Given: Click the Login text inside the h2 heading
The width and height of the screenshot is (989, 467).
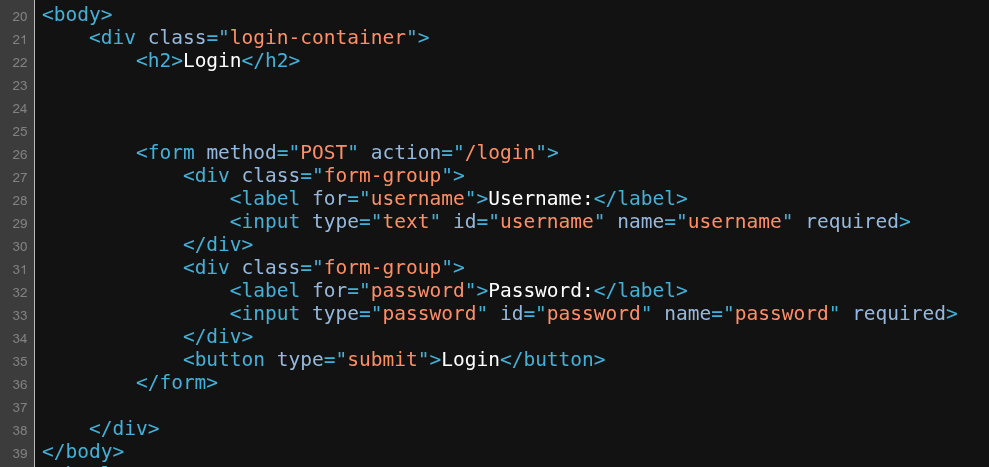Looking at the screenshot, I should pyautogui.click(x=212, y=61).
